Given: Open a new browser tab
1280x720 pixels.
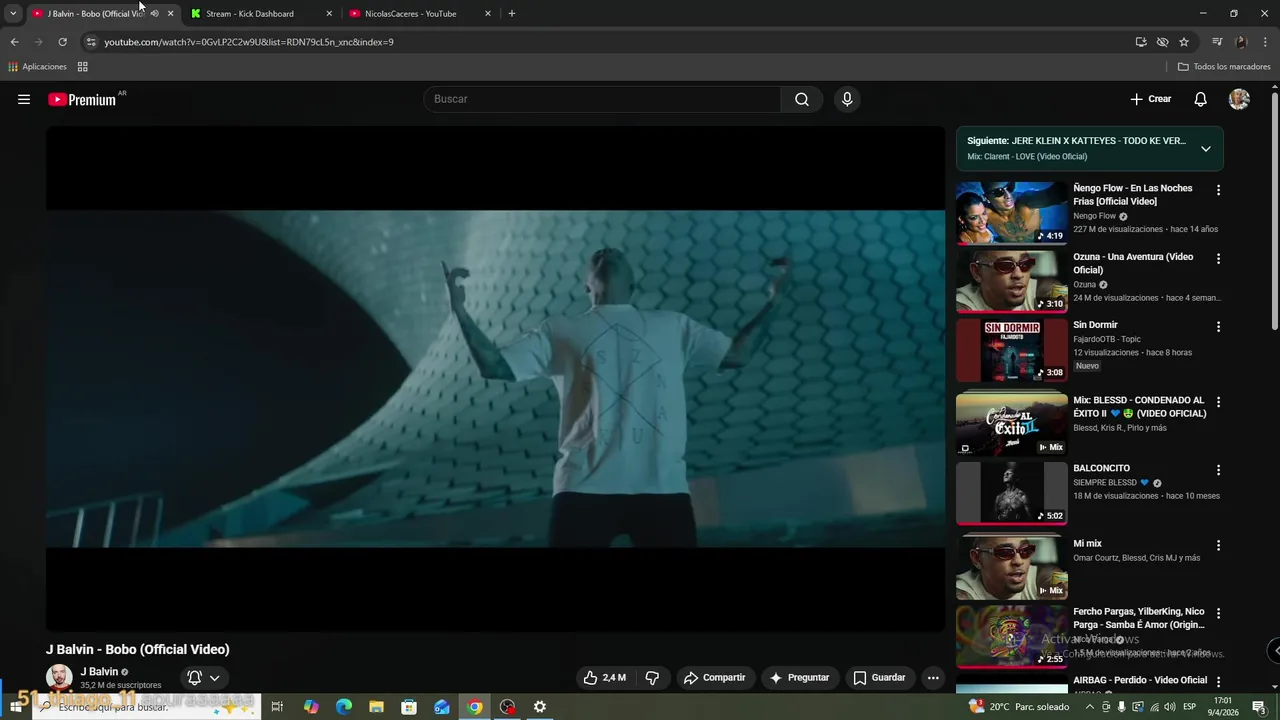Looking at the screenshot, I should tap(512, 13).
